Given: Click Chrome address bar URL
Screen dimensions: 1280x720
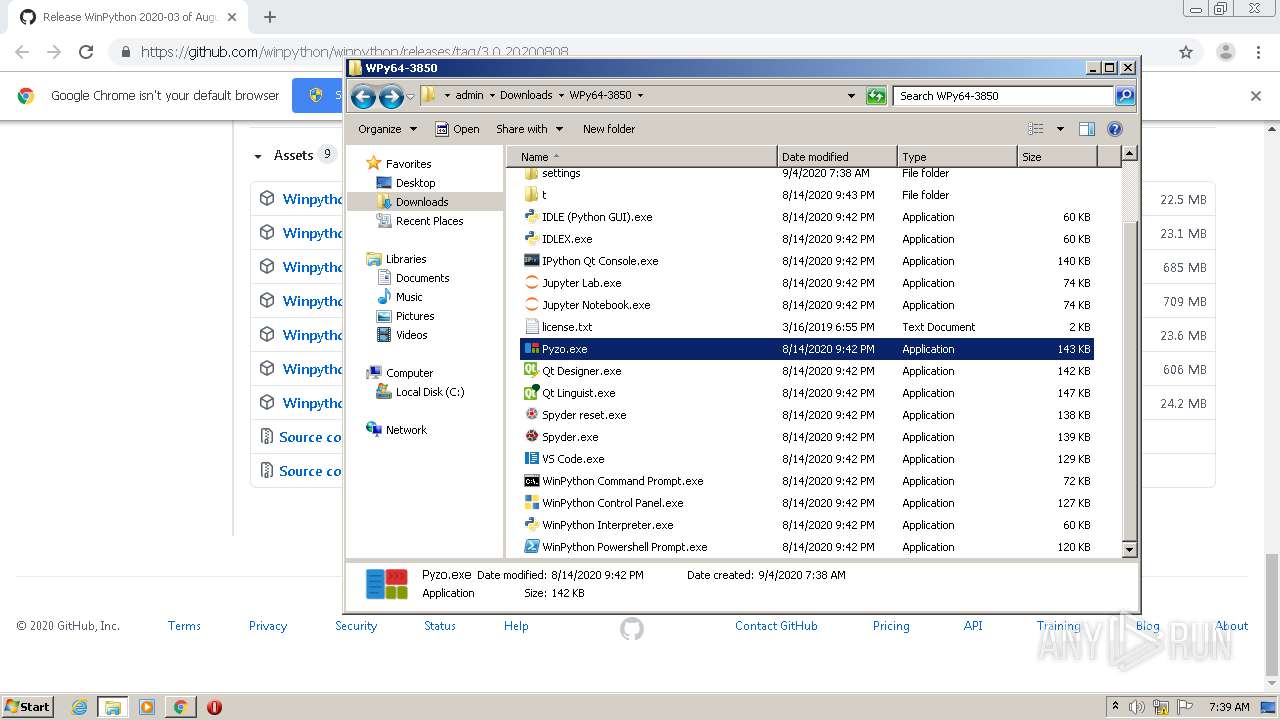Looking at the screenshot, I should click(x=354, y=52).
